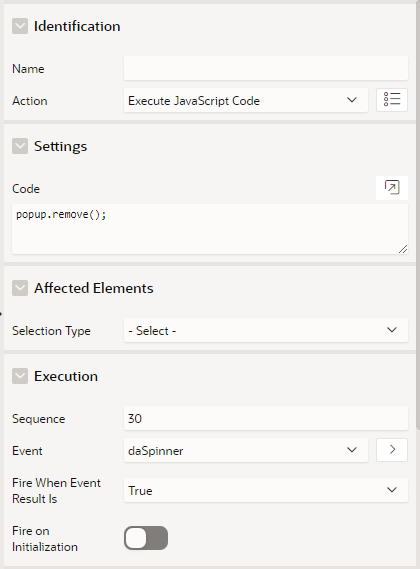Click into the Sequence field
420x569 pixels.
tap(266, 418)
